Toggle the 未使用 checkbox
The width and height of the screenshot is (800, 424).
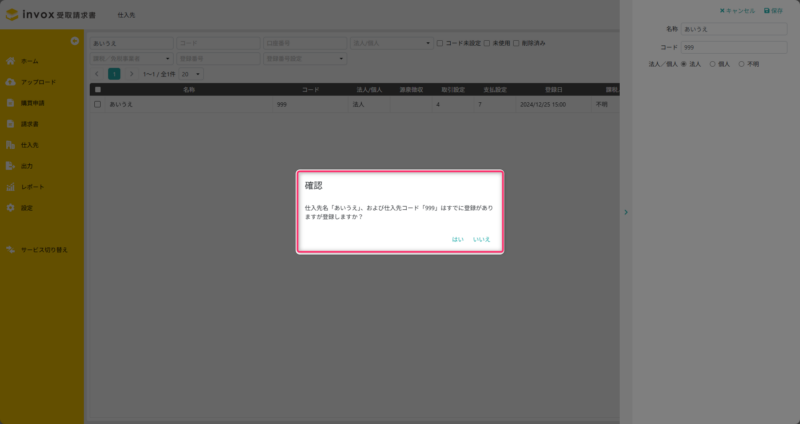click(487, 43)
